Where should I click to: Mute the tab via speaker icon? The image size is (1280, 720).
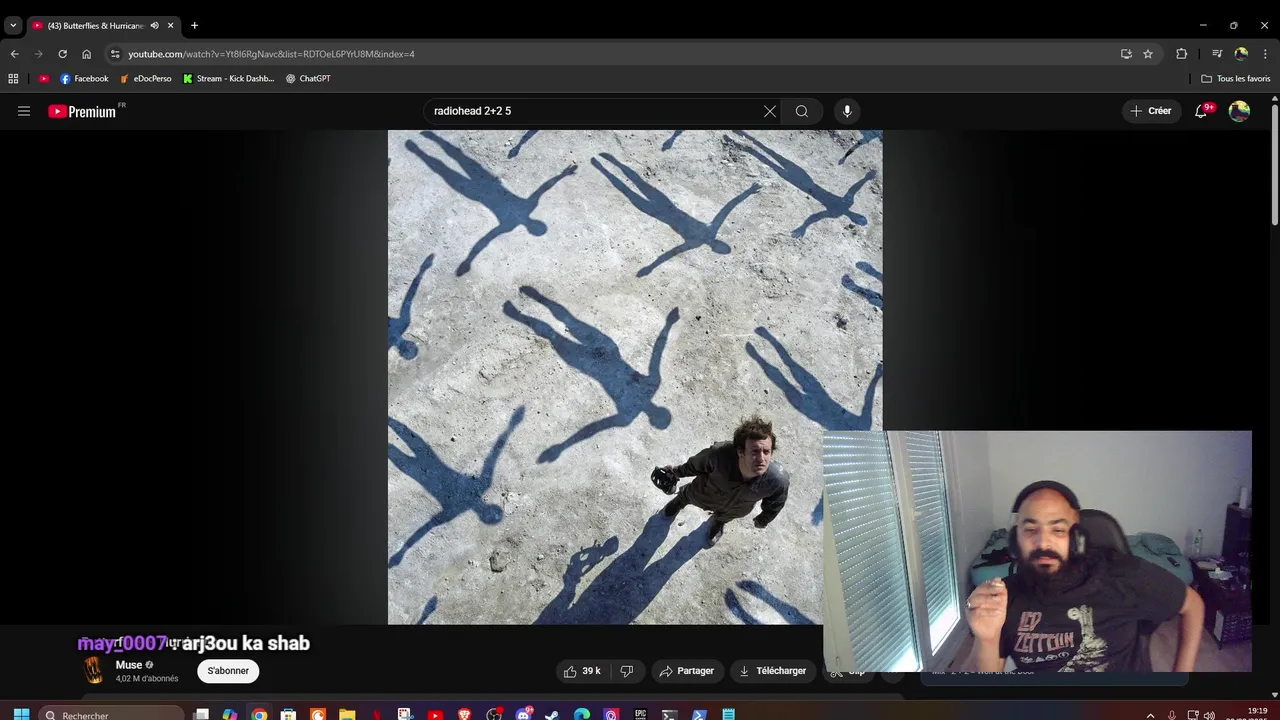[x=154, y=25]
